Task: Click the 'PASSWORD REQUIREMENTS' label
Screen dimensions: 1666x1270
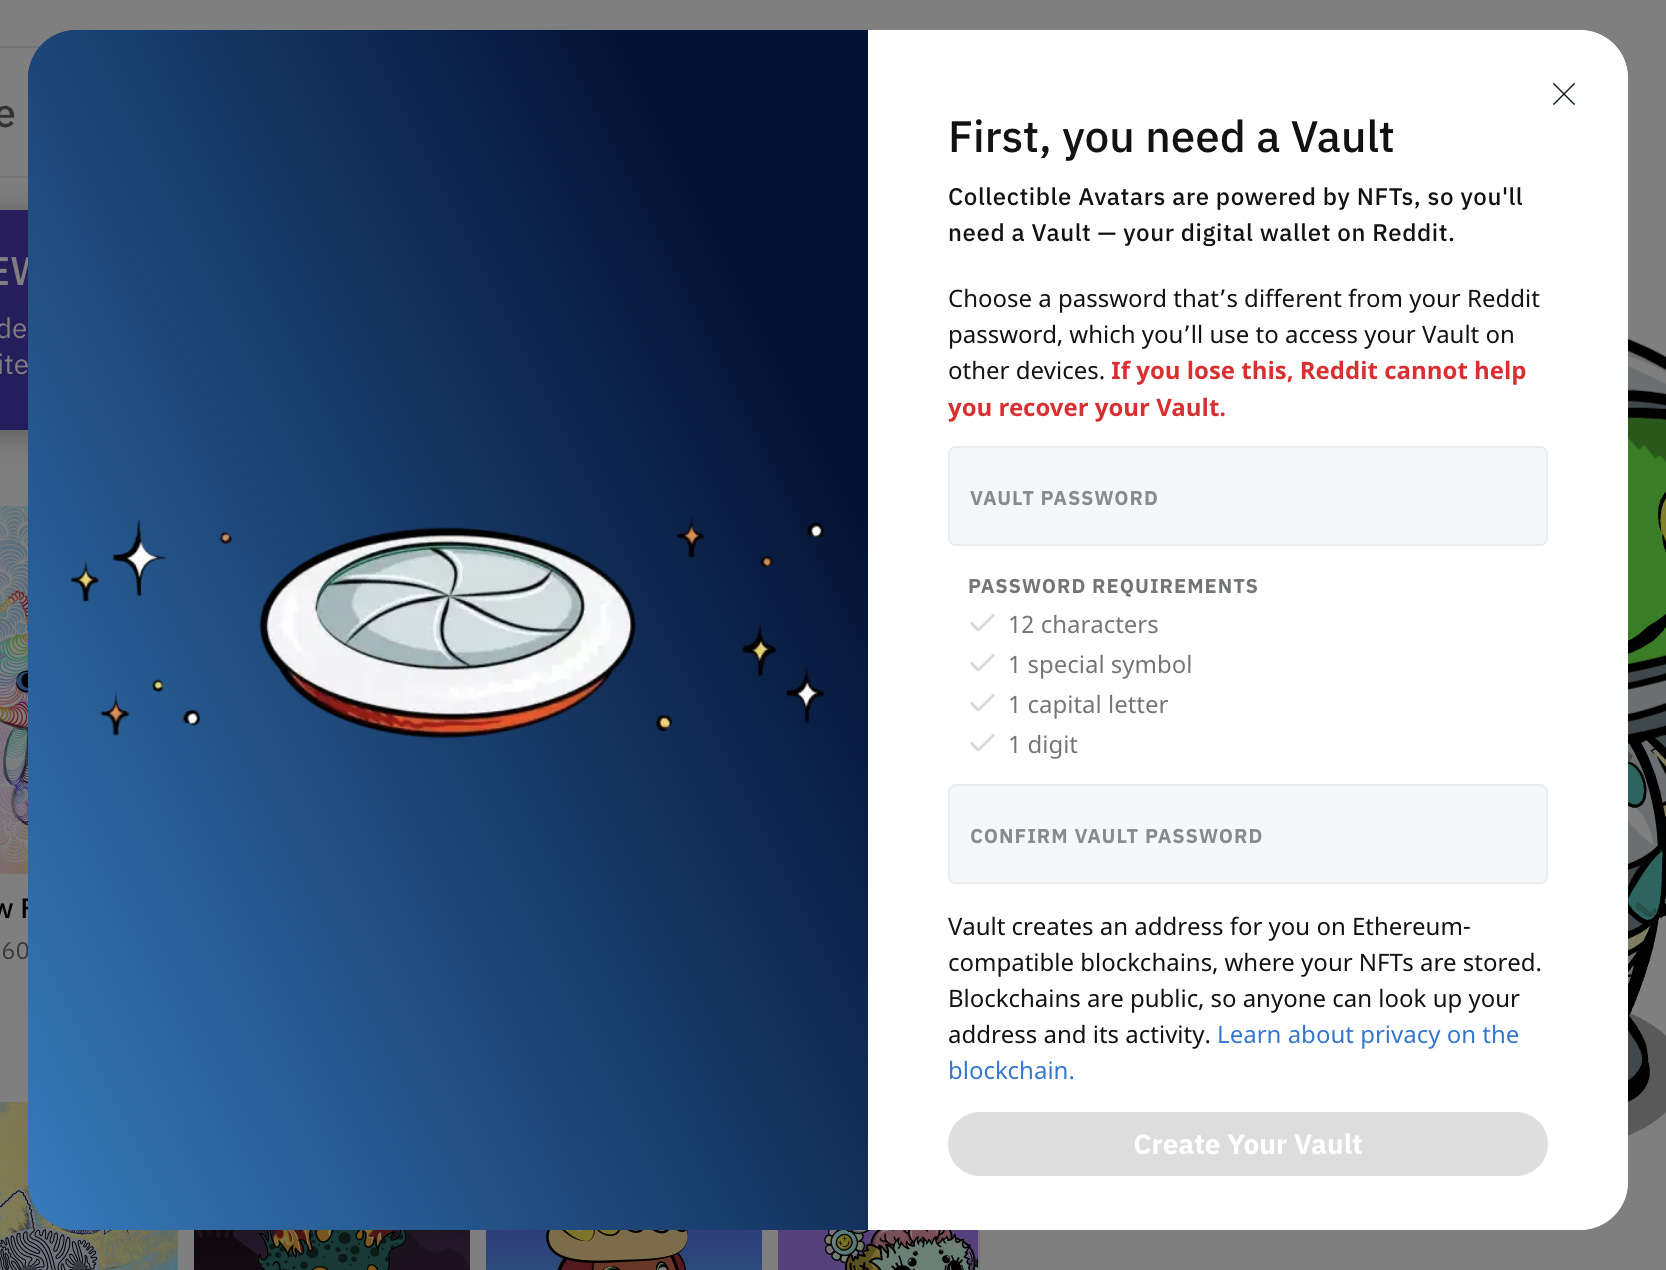Action: pyautogui.click(x=1113, y=586)
